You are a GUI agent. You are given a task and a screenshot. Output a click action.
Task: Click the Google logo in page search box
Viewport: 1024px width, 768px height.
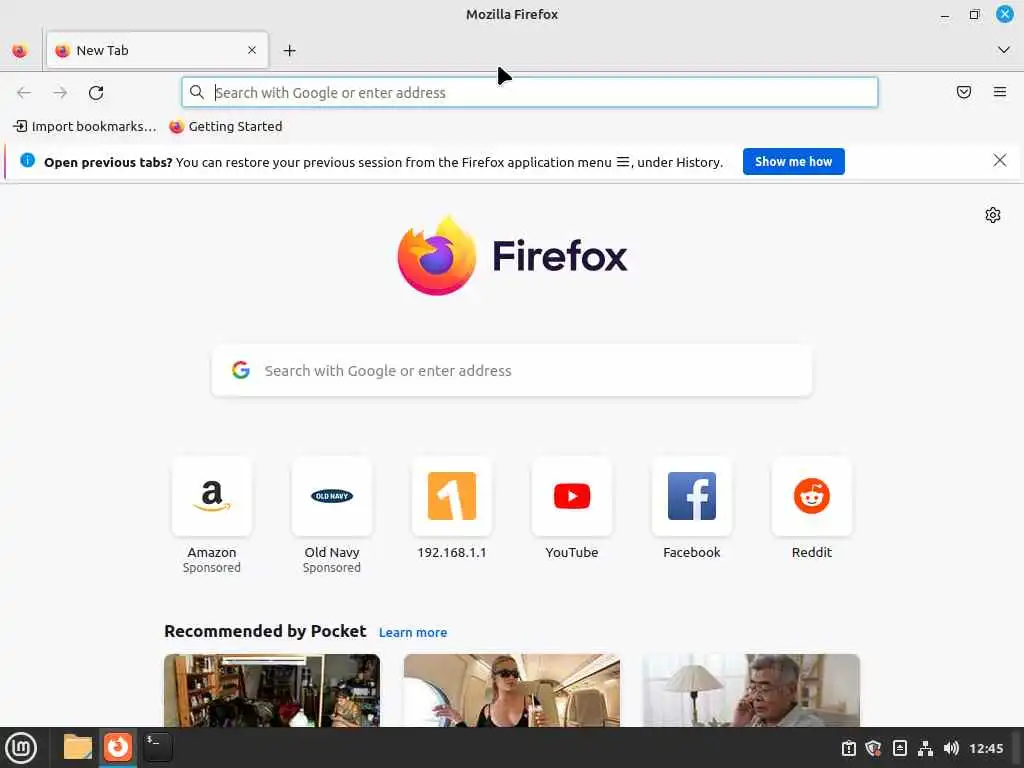tap(241, 370)
